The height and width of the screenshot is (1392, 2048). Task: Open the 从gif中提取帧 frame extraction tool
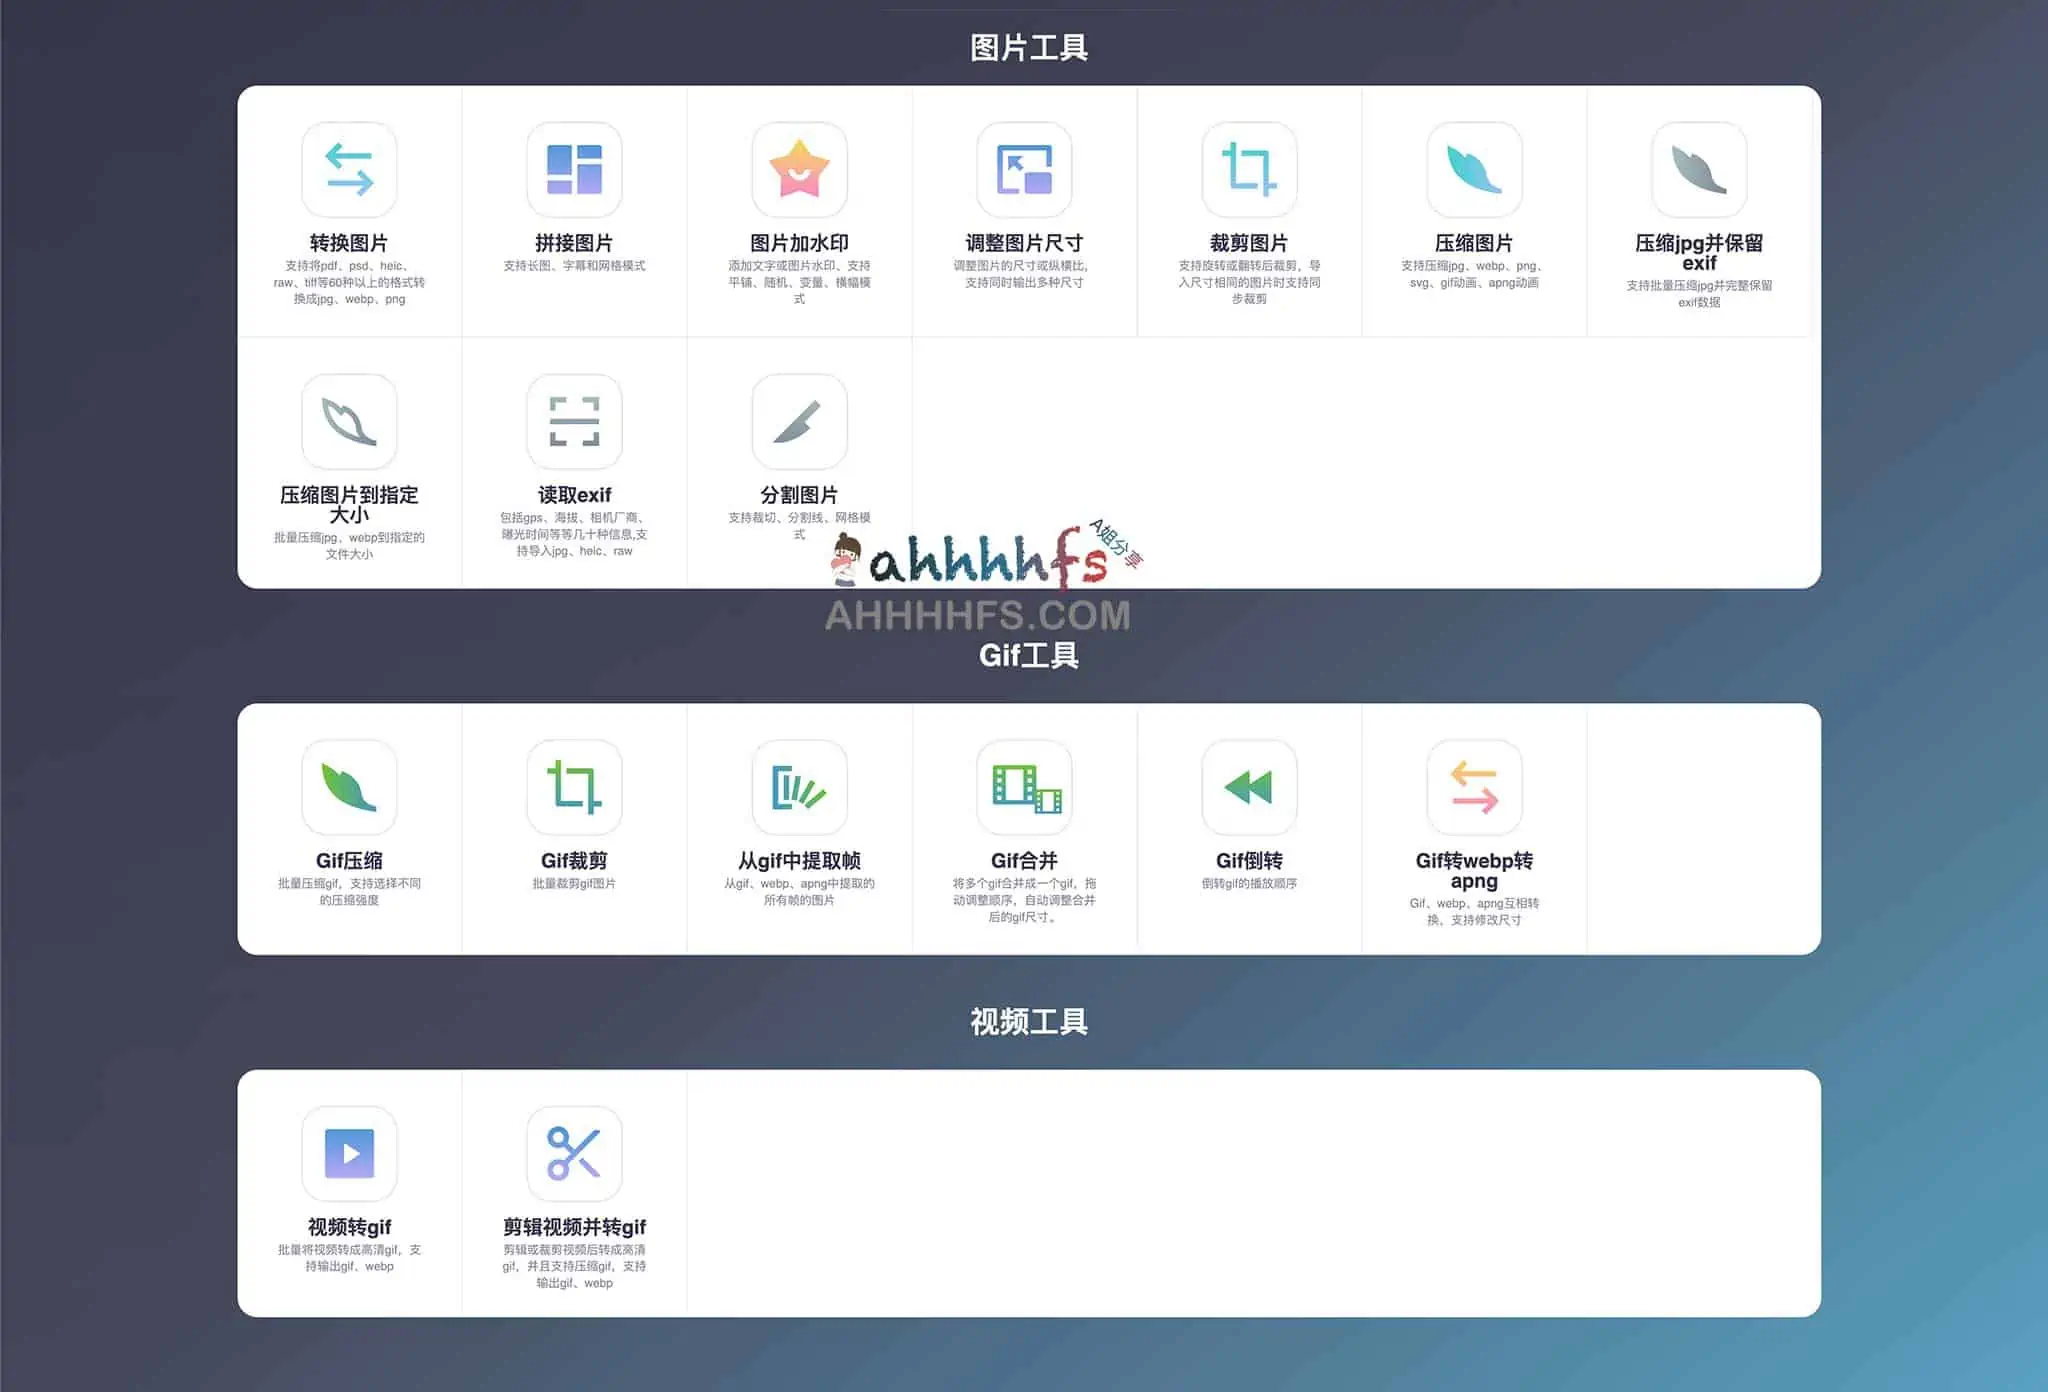click(x=799, y=788)
